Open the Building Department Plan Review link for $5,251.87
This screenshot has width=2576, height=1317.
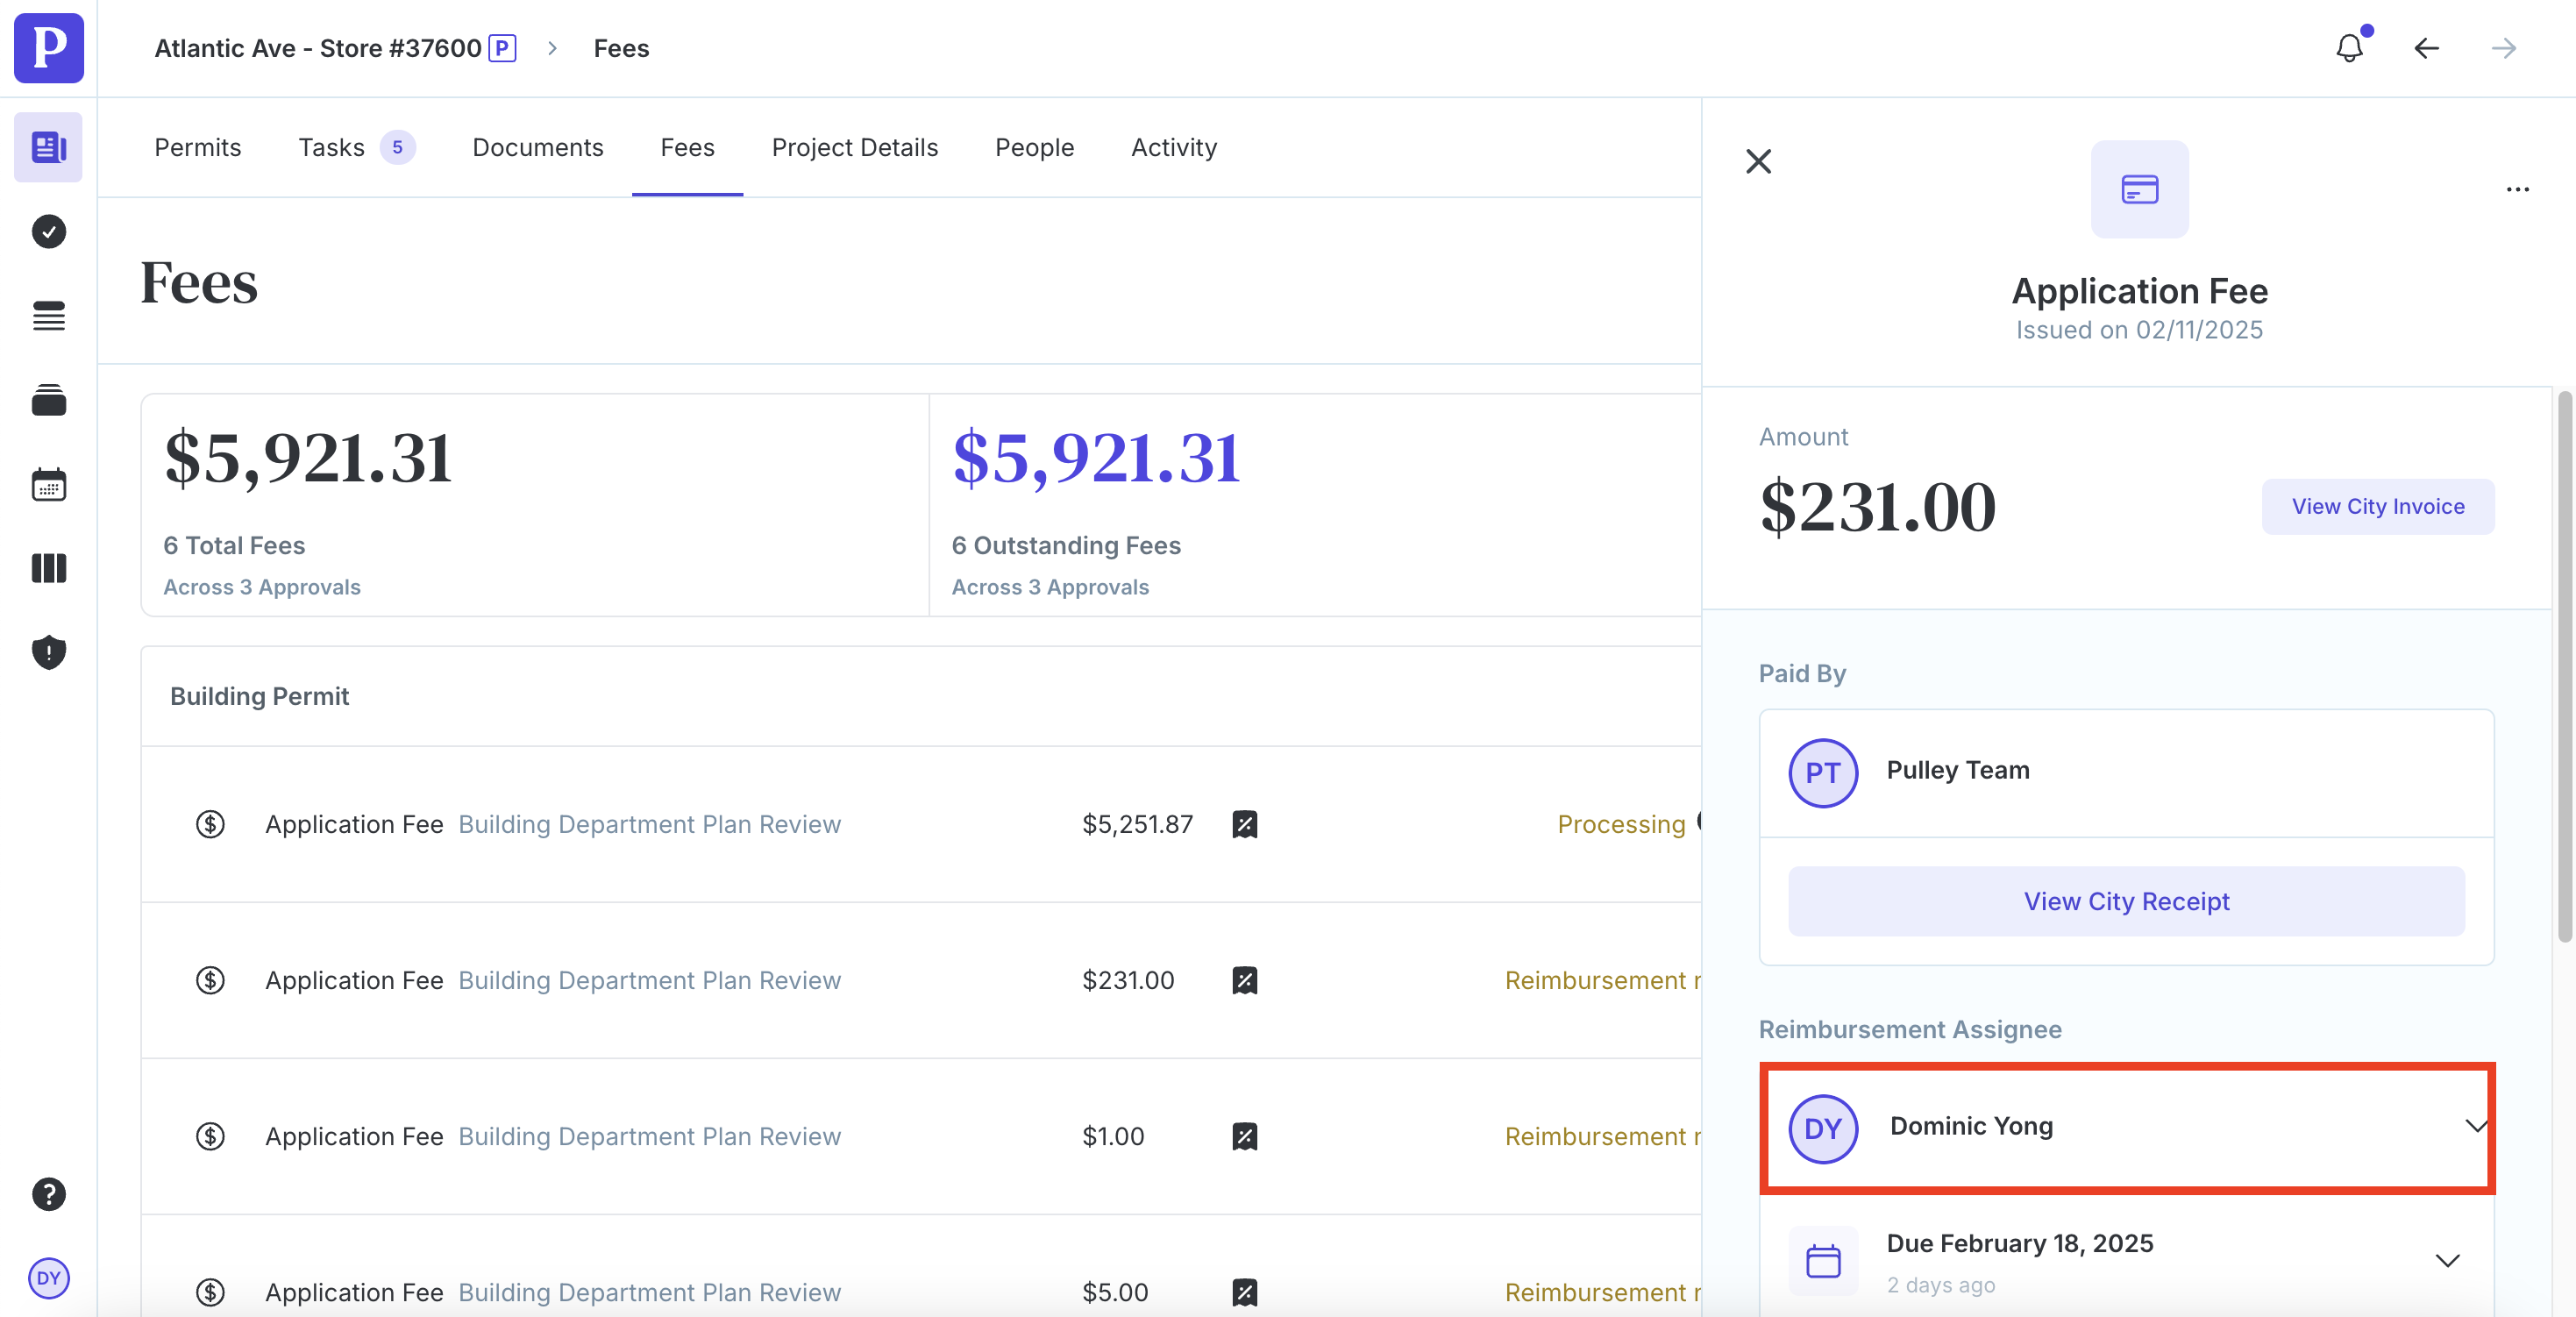(649, 824)
